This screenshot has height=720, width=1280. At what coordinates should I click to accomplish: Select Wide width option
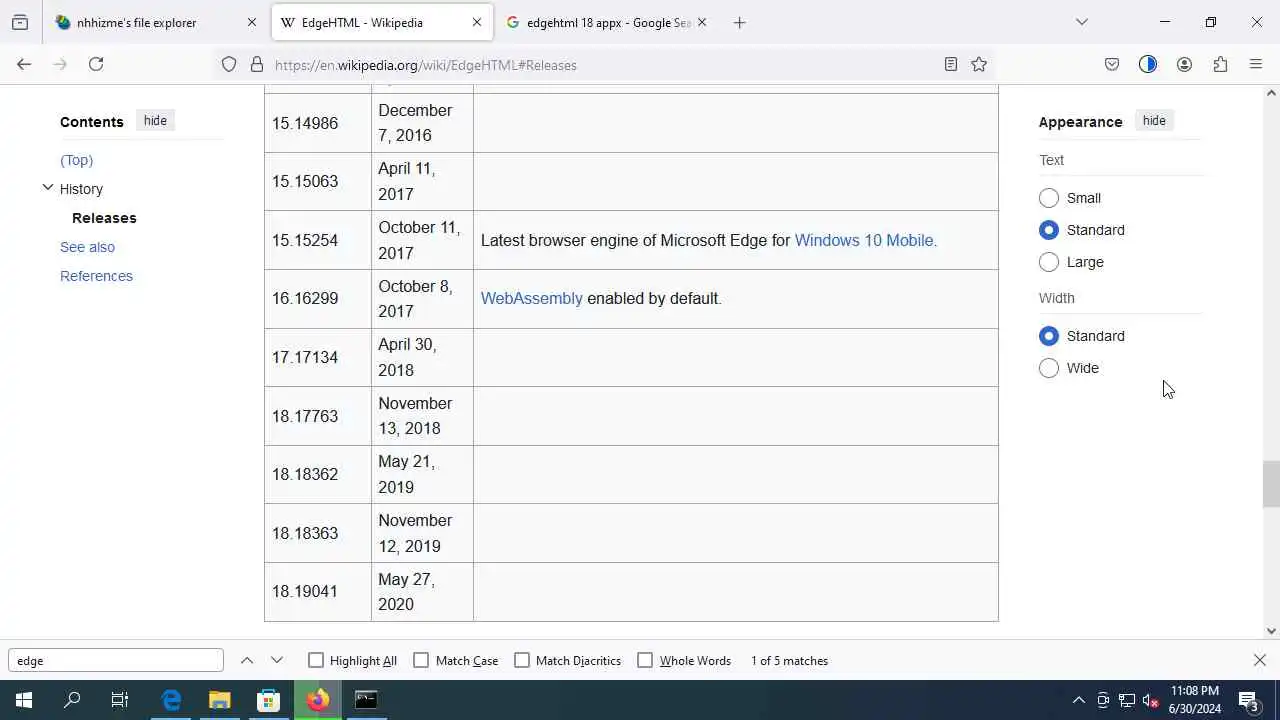tap(1049, 368)
